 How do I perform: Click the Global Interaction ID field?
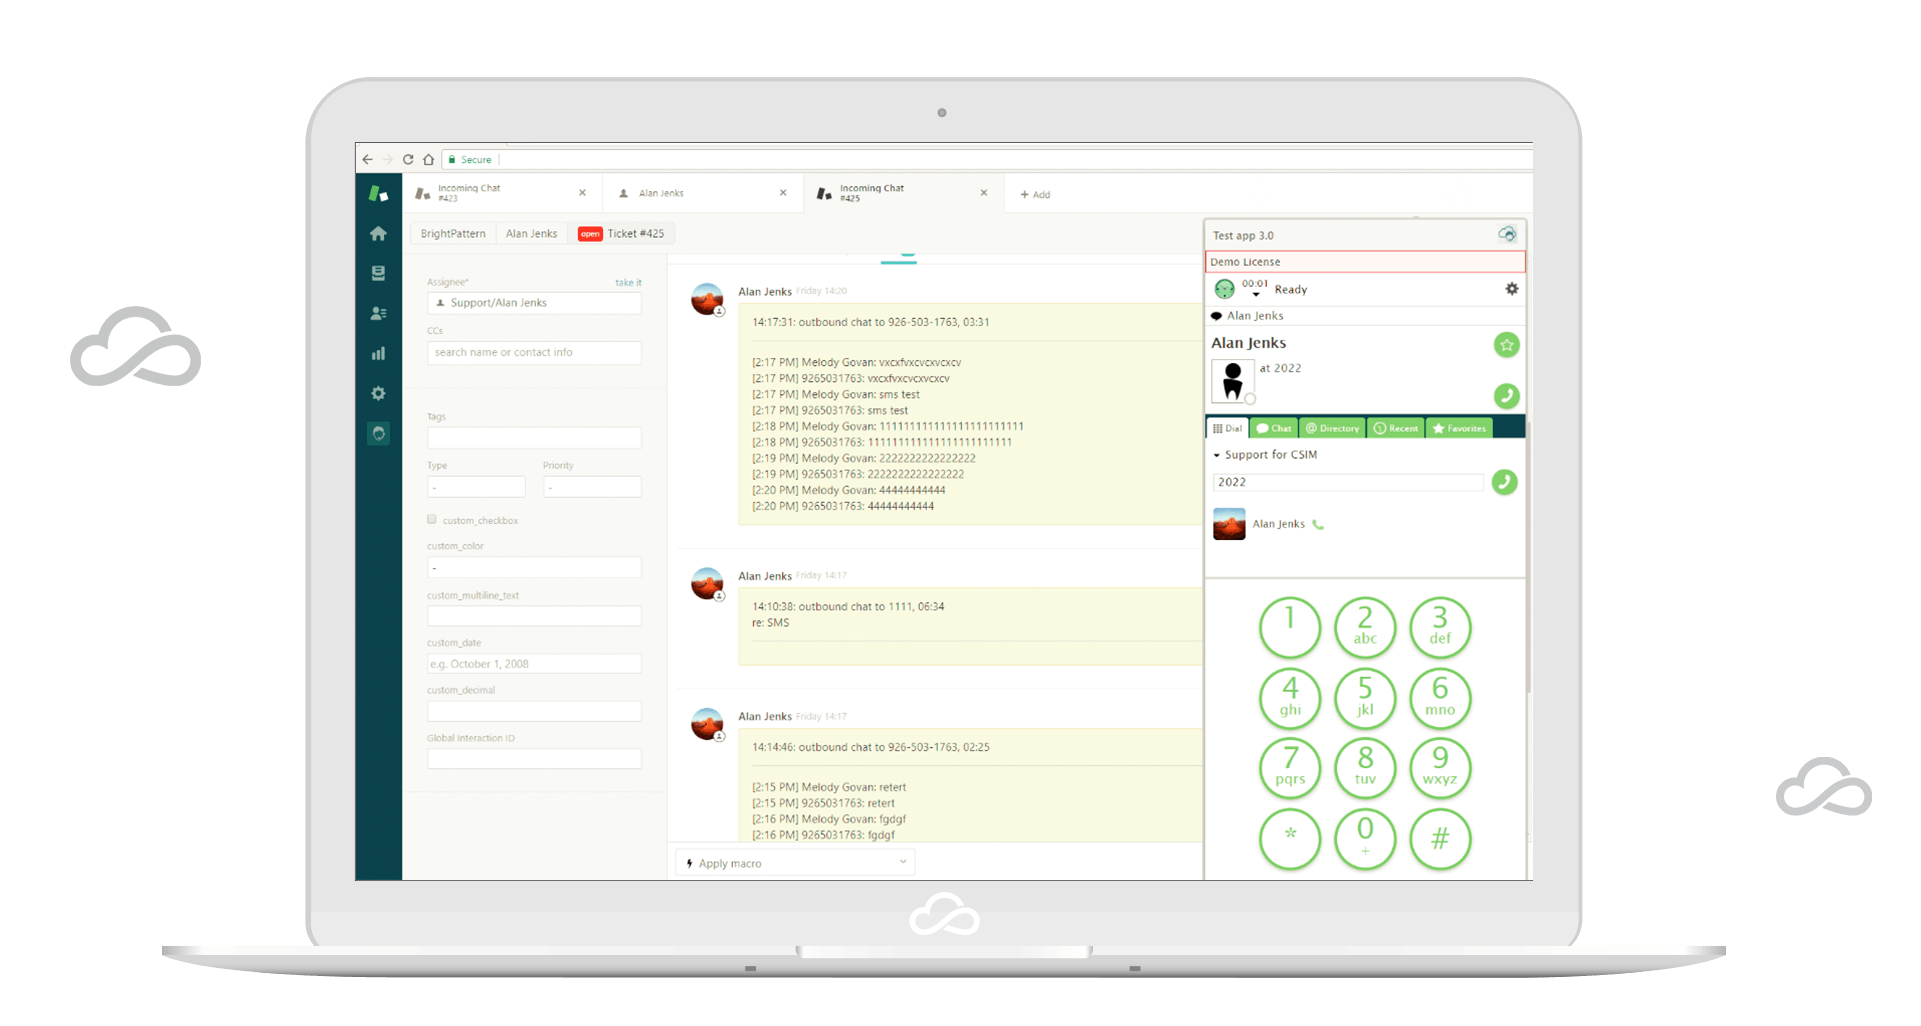pyautogui.click(x=534, y=759)
